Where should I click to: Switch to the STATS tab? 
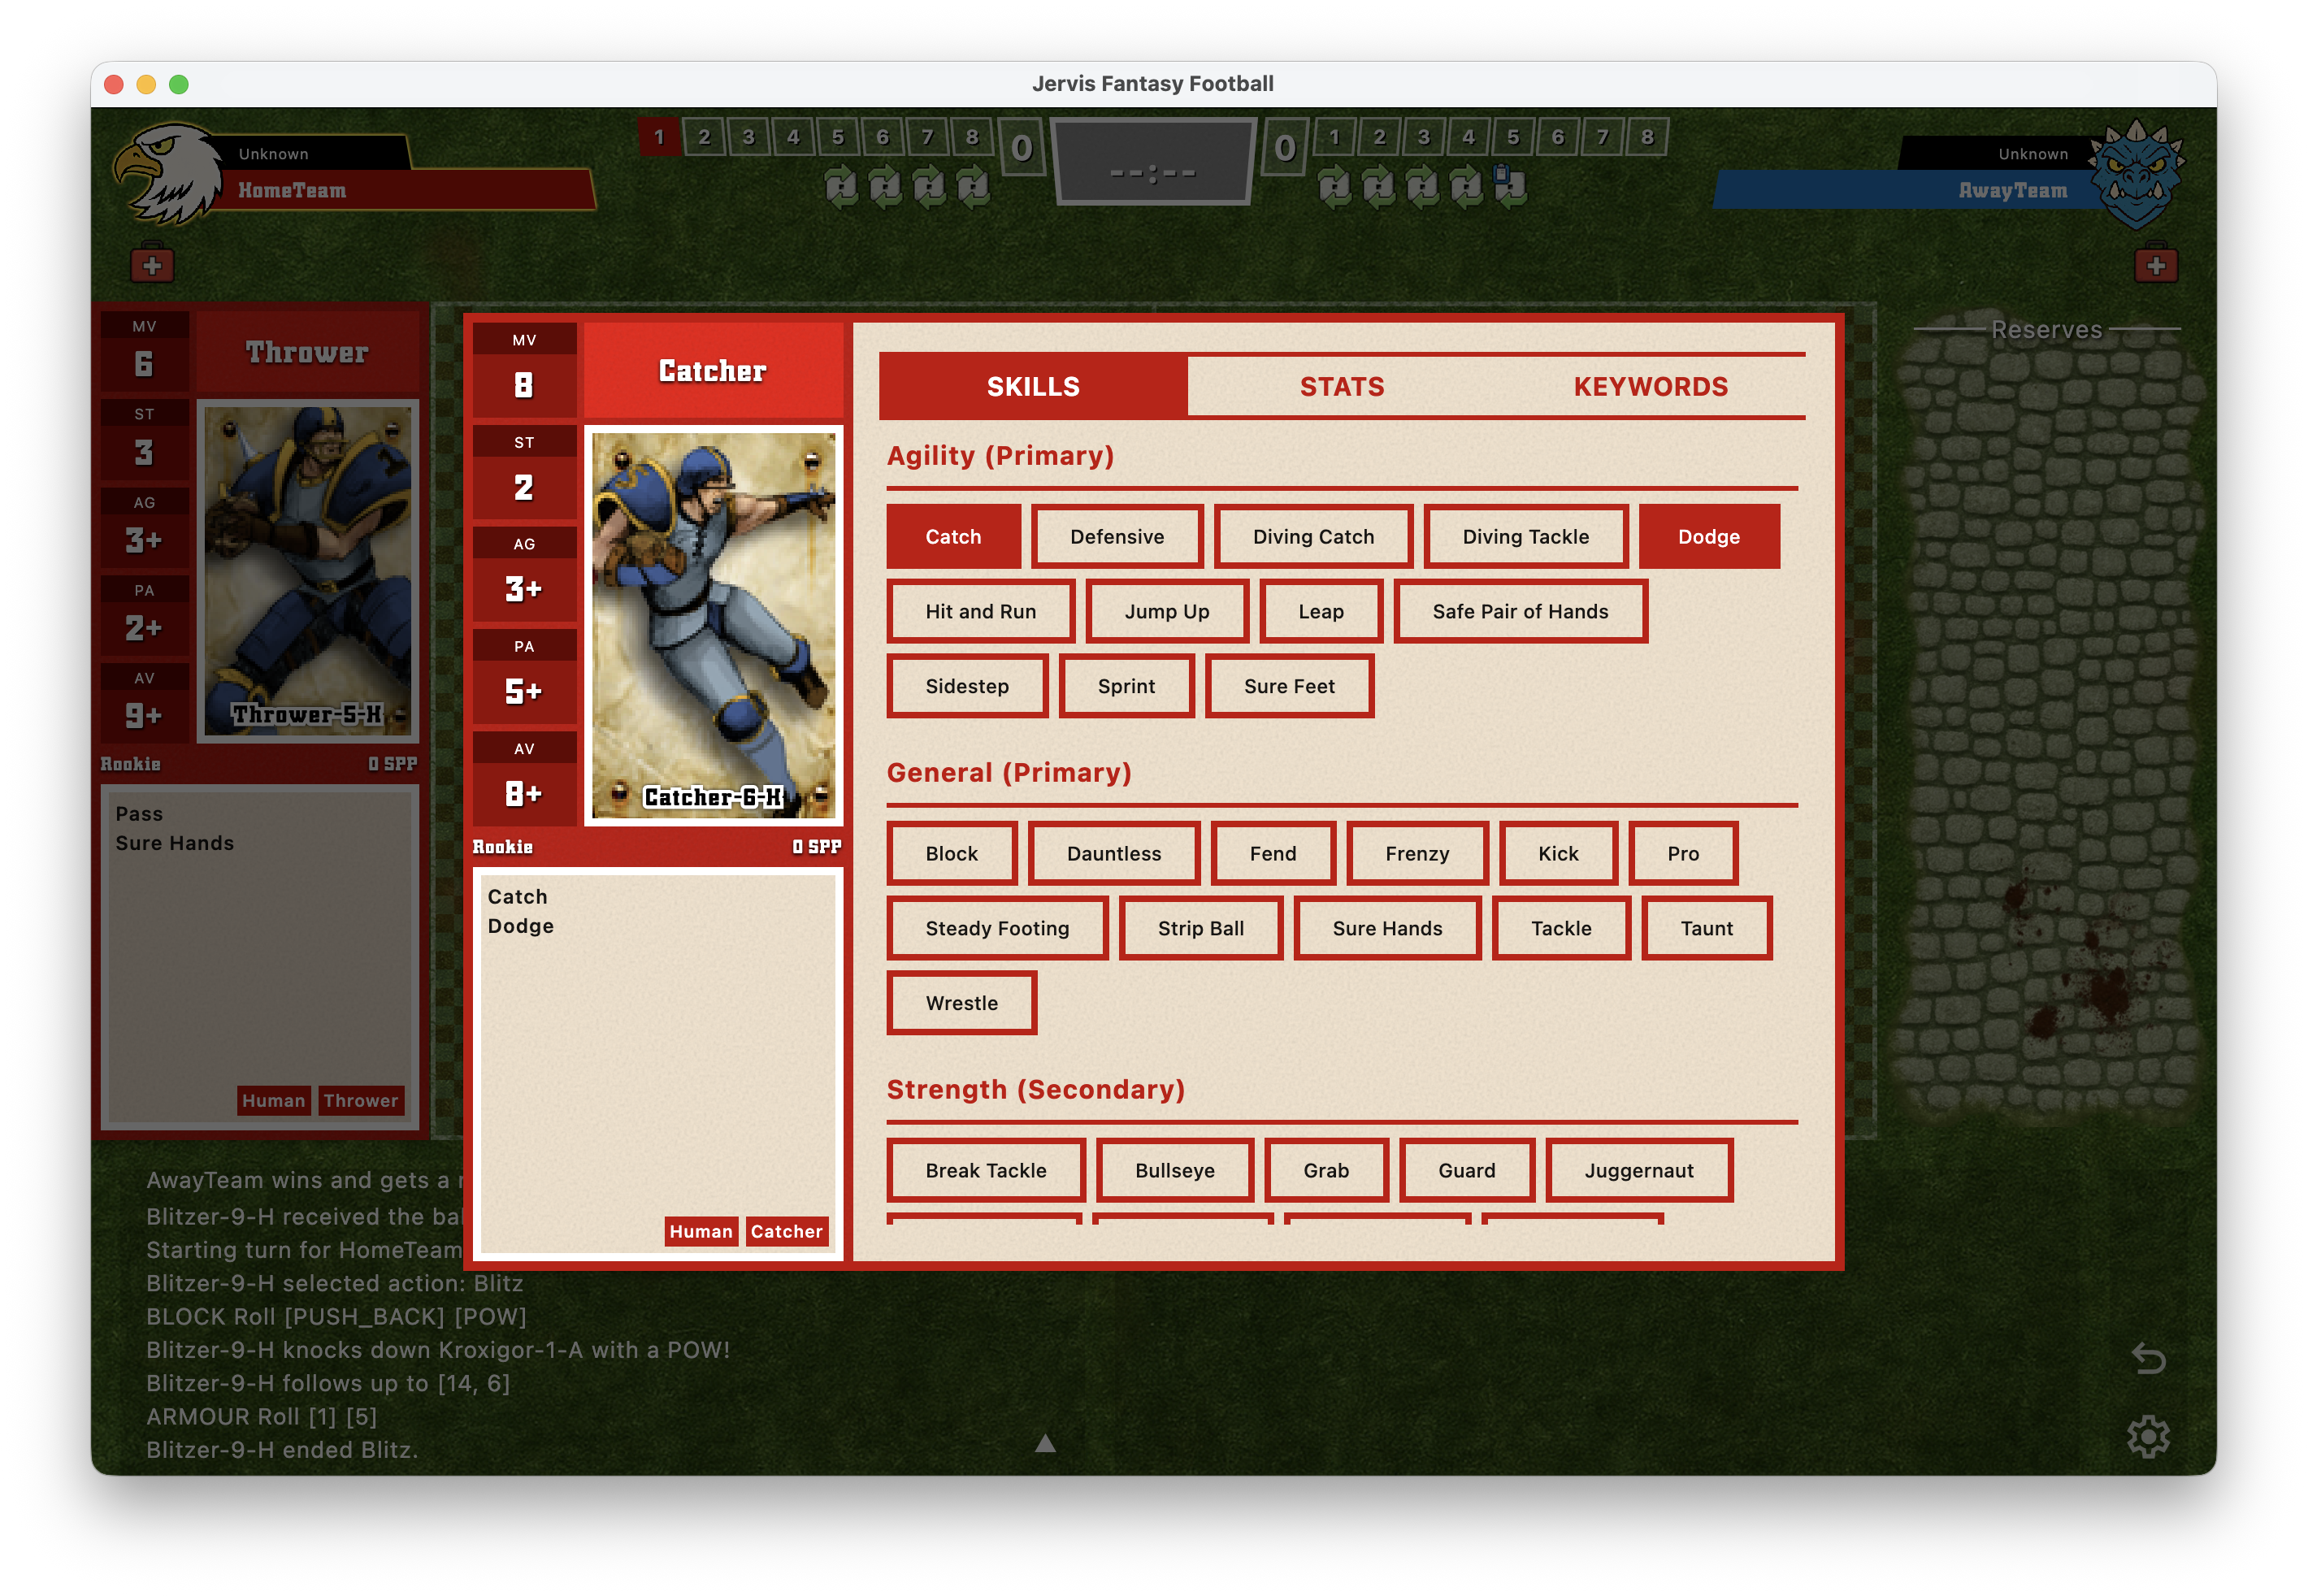click(x=1342, y=387)
